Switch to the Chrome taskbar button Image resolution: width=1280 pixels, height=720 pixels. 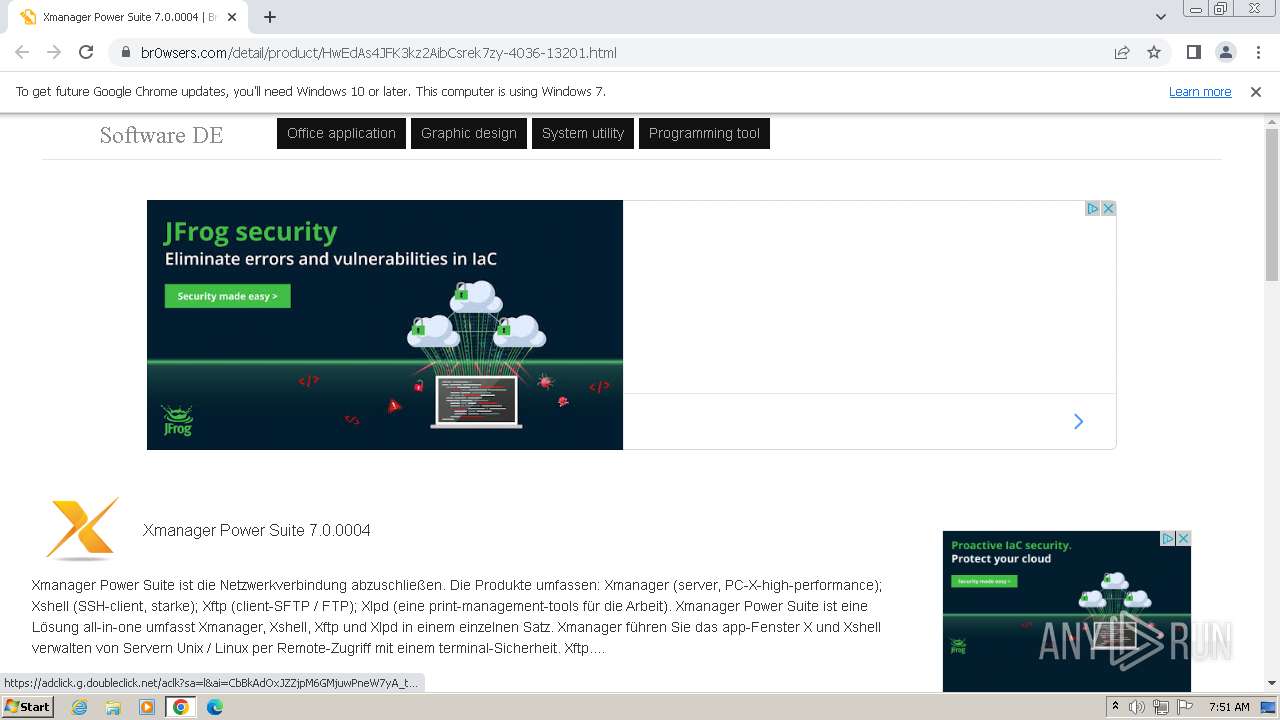pyautogui.click(x=181, y=707)
